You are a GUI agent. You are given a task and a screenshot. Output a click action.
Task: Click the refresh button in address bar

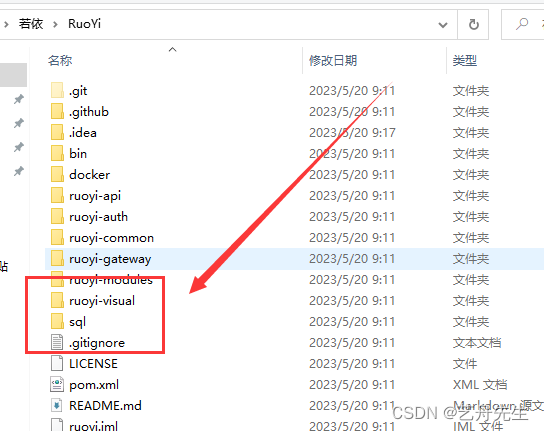pos(474,24)
